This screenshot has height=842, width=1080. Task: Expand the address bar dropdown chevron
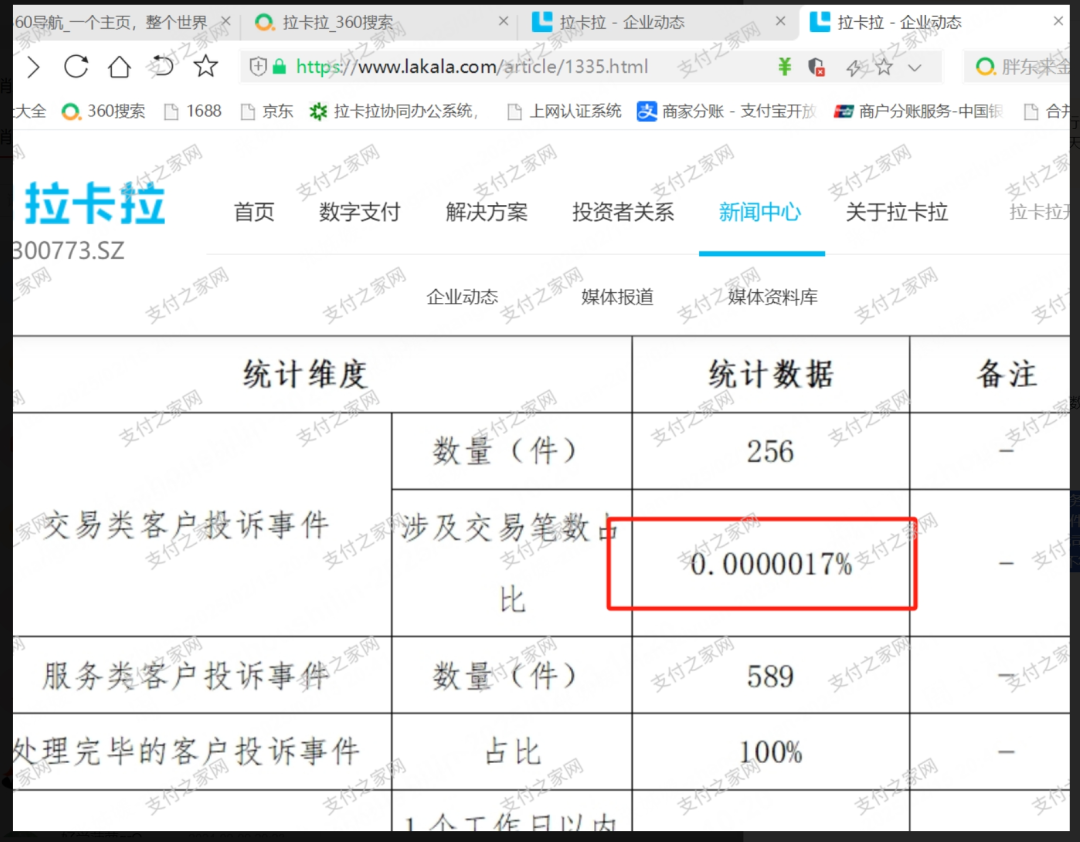tap(915, 68)
